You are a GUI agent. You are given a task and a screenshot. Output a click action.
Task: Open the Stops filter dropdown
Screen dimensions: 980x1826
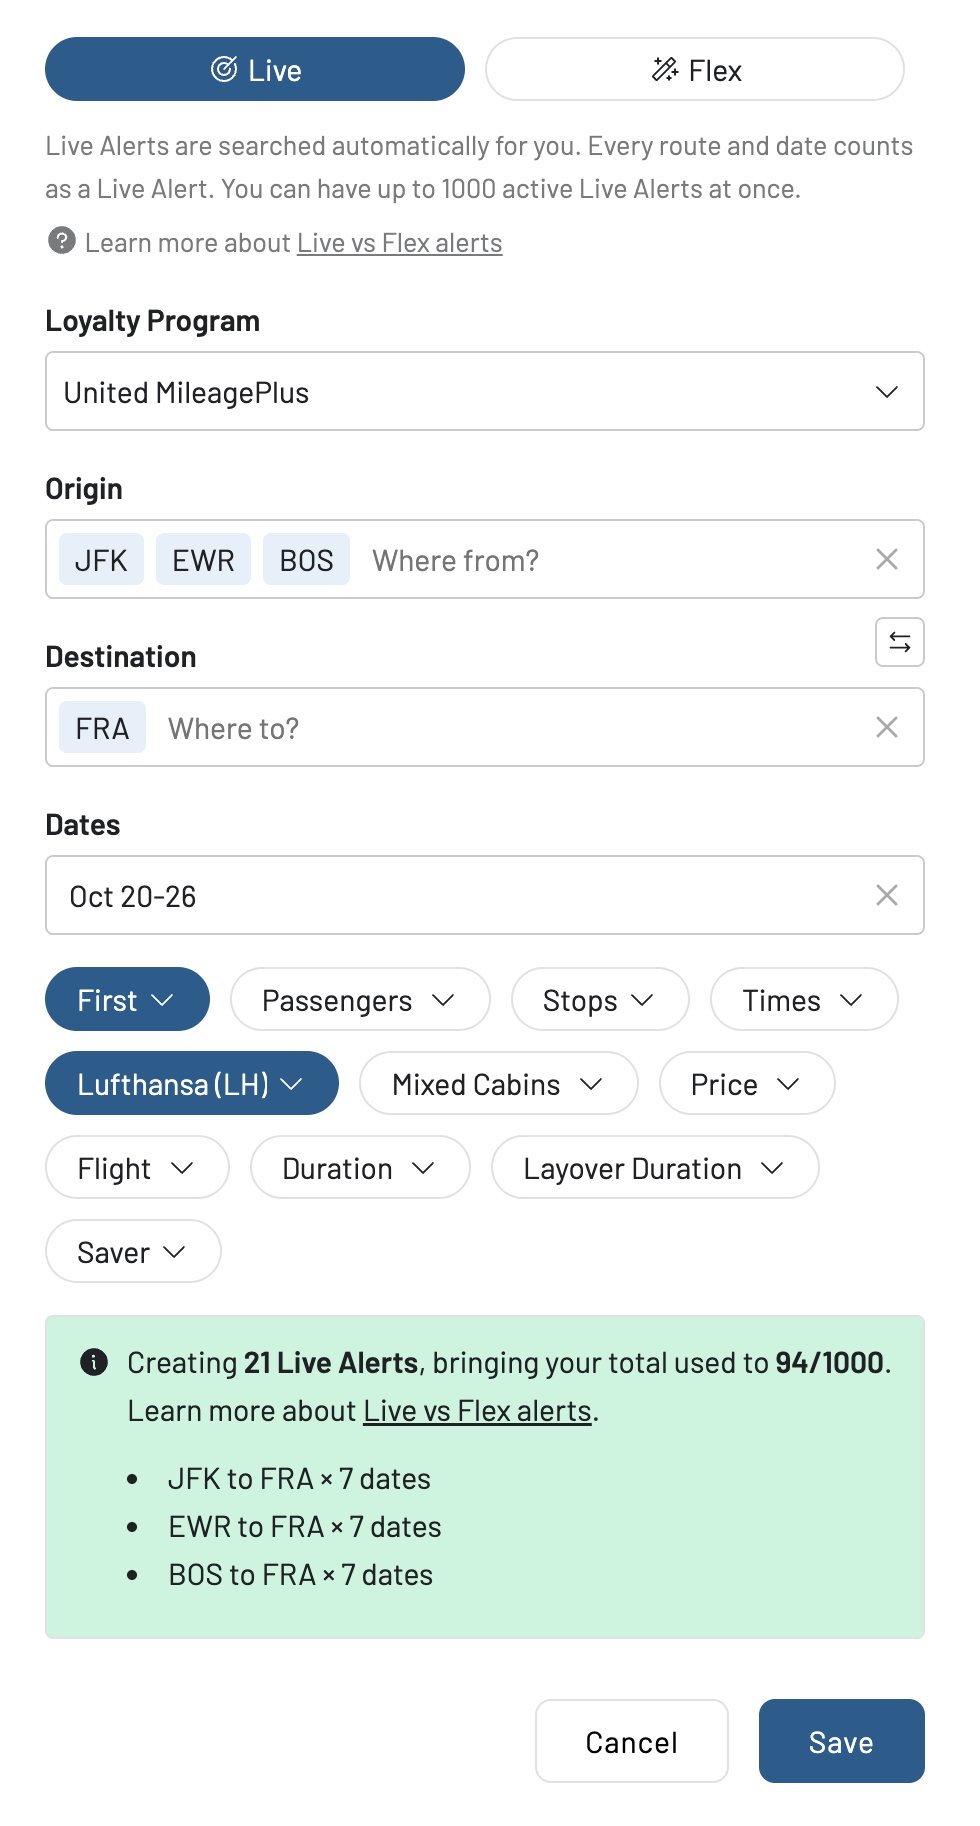click(x=599, y=1000)
